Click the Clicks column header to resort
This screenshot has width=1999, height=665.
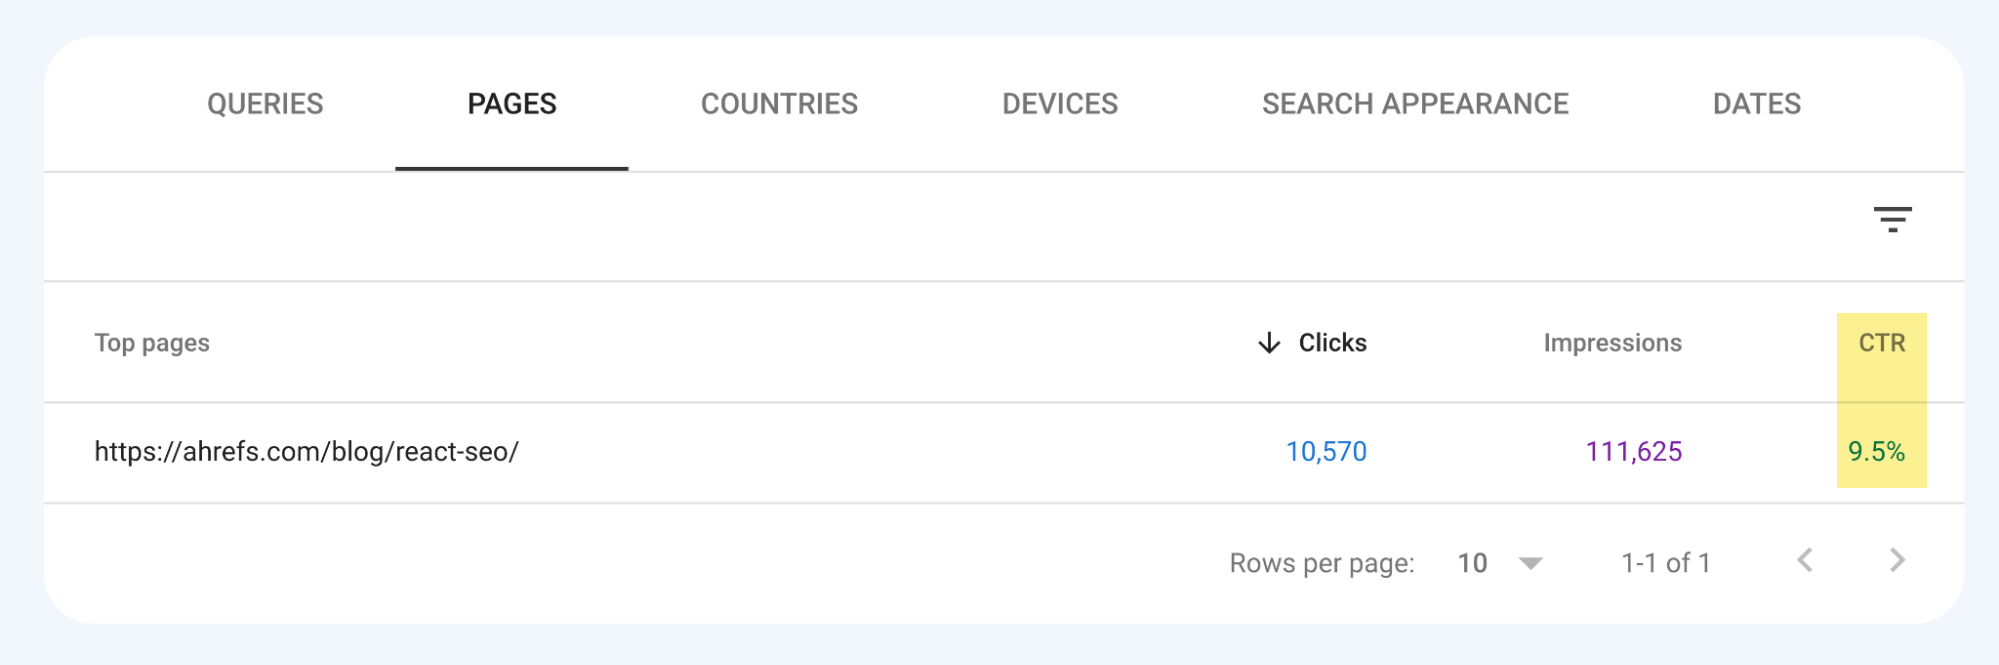point(1332,343)
